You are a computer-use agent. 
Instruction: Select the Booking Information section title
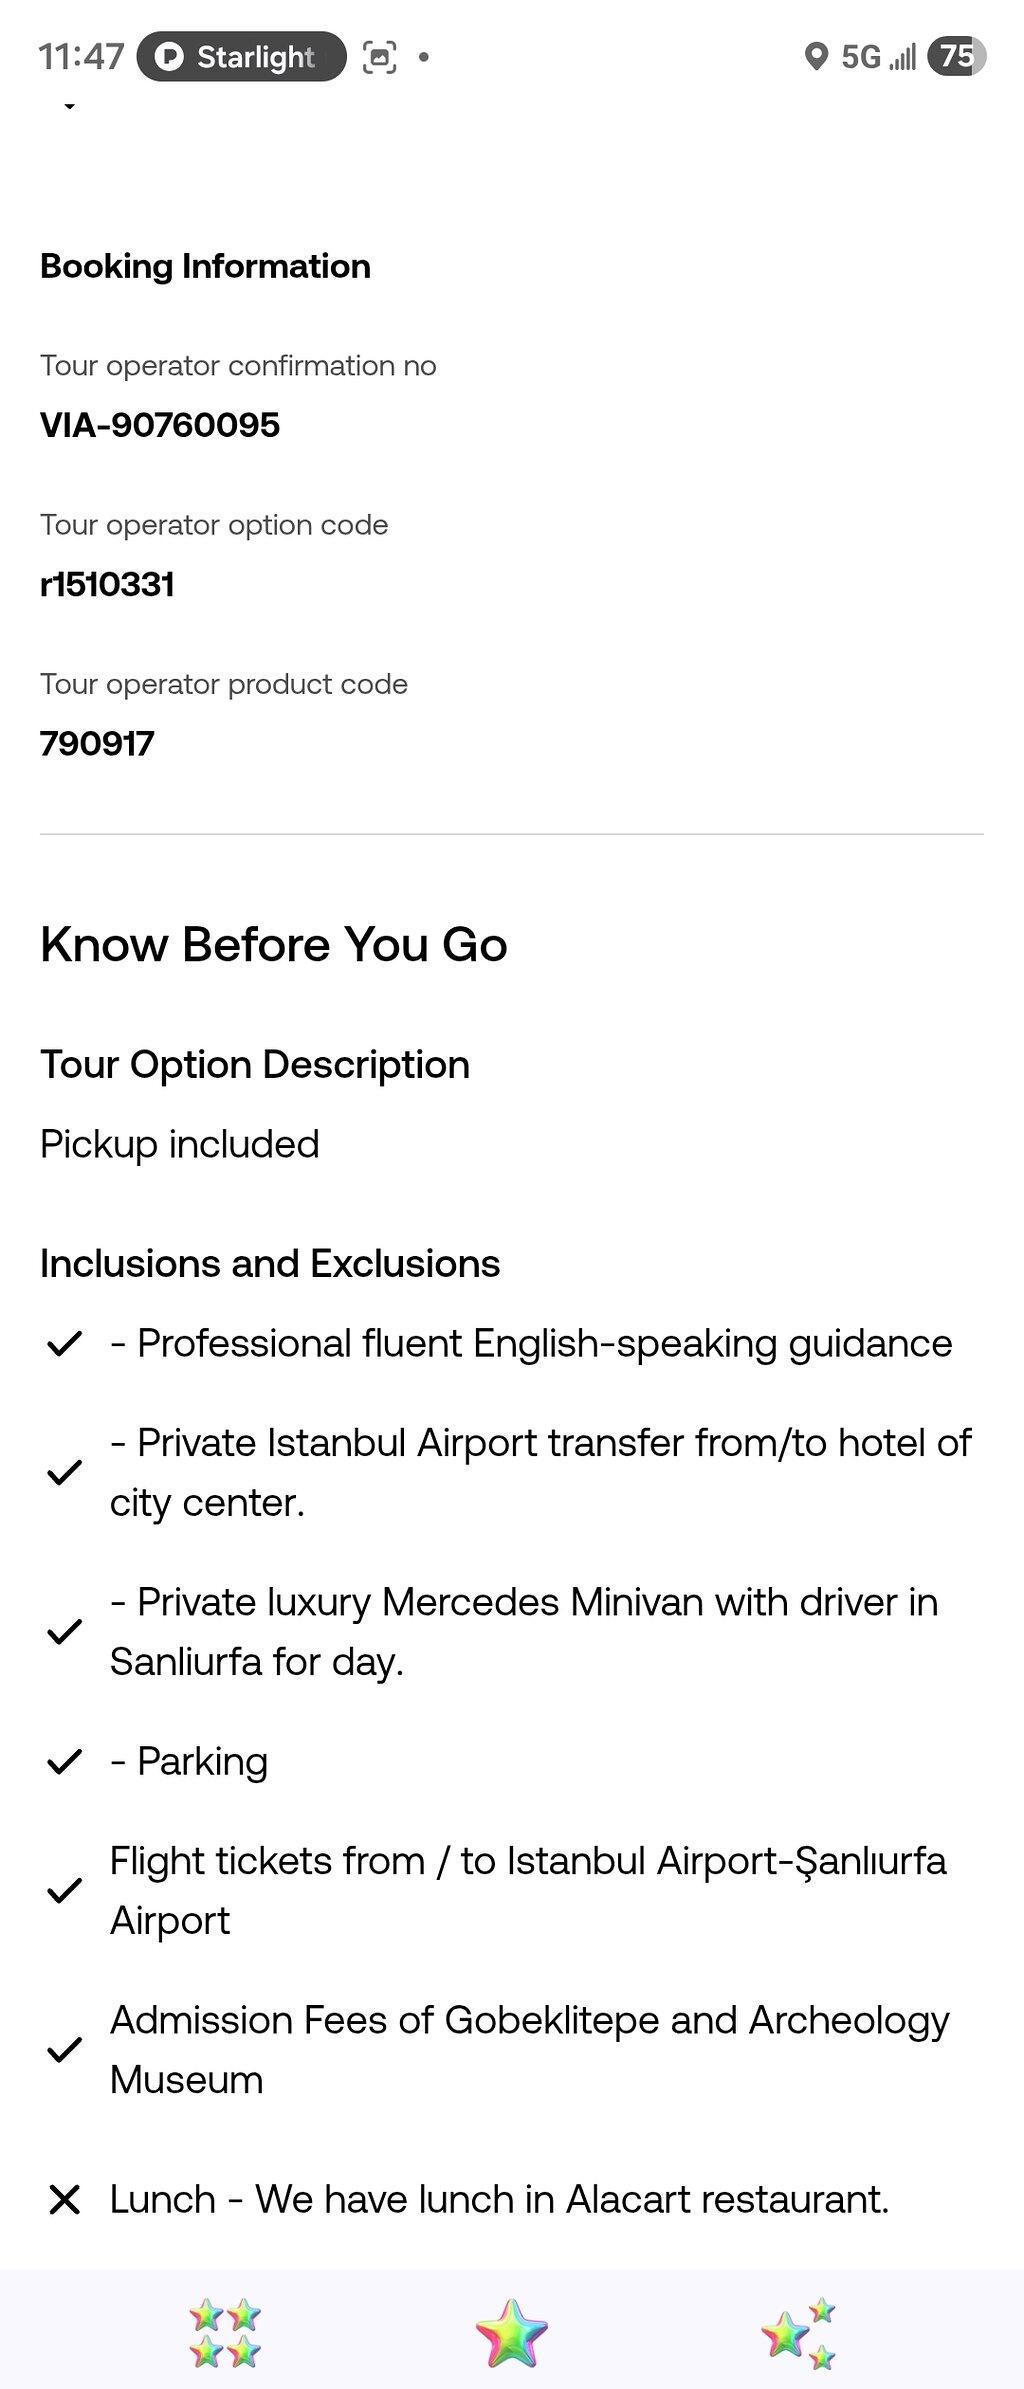click(x=205, y=266)
